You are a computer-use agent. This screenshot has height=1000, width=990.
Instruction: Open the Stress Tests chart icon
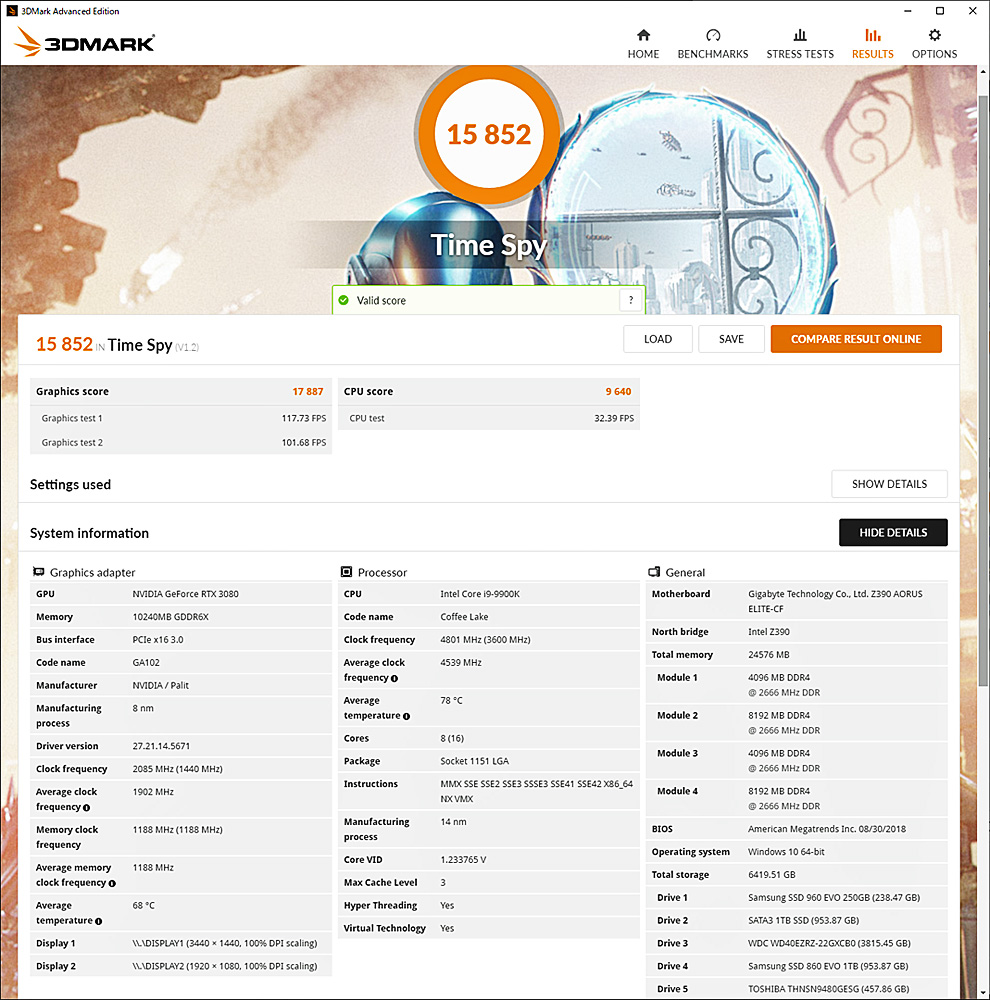tap(800, 34)
